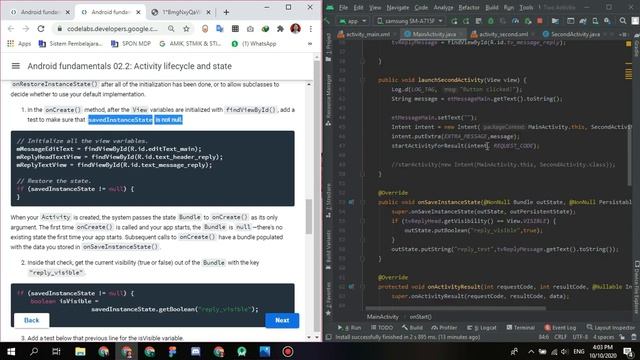
Task: Open the TODO tool window
Action: pos(382,327)
